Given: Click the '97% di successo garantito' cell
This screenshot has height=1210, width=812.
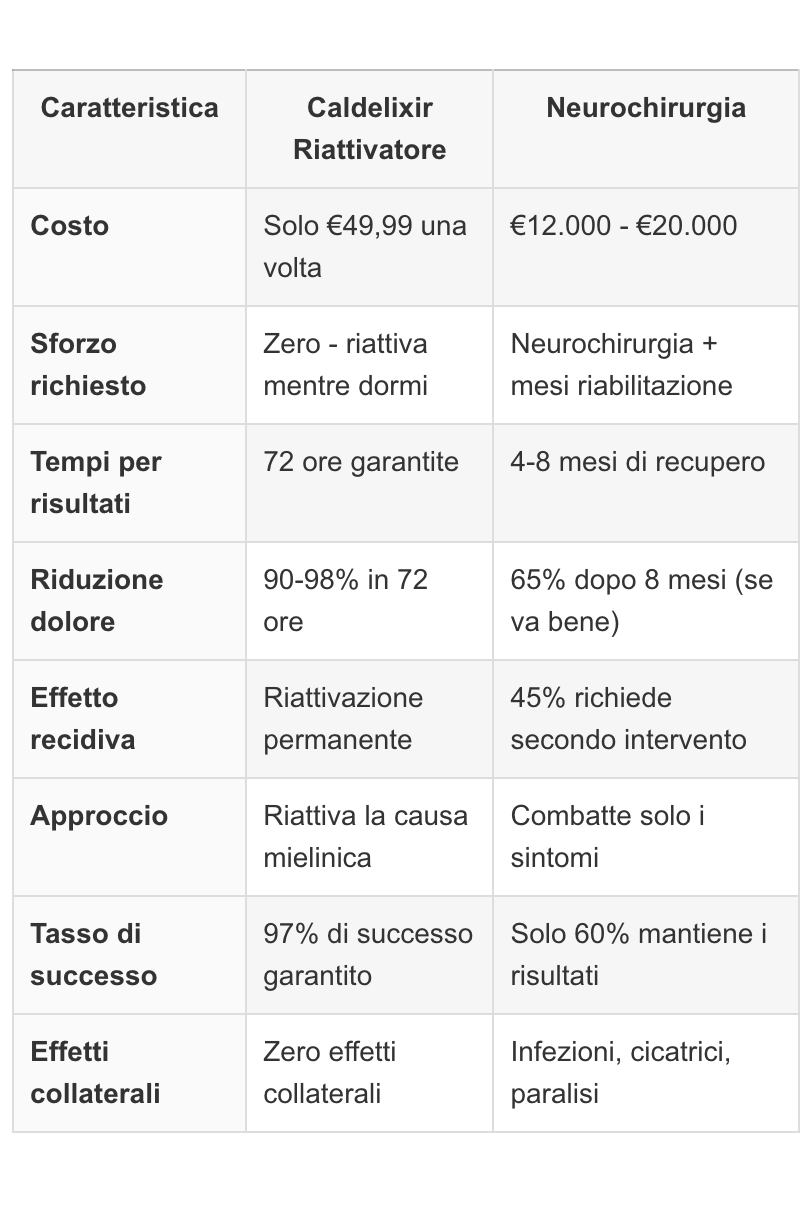Looking at the screenshot, I should (367, 954).
